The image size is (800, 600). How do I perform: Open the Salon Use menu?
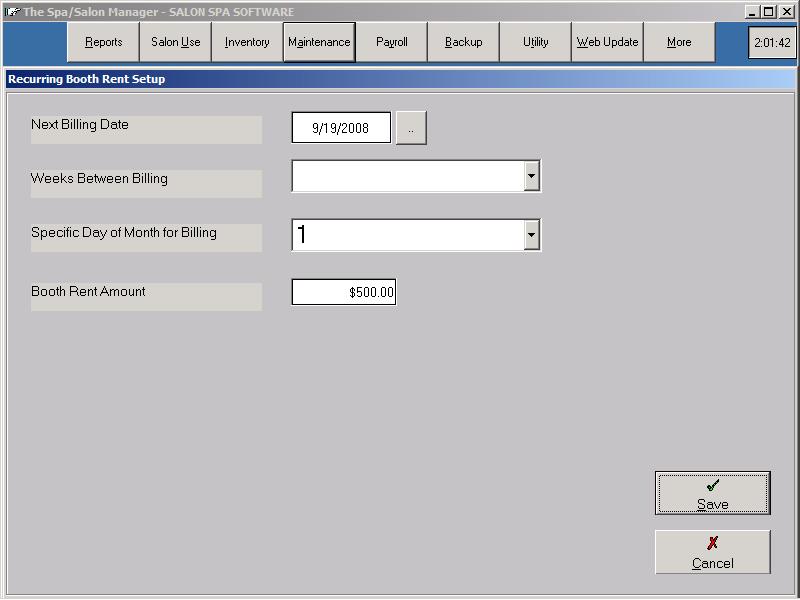175,42
